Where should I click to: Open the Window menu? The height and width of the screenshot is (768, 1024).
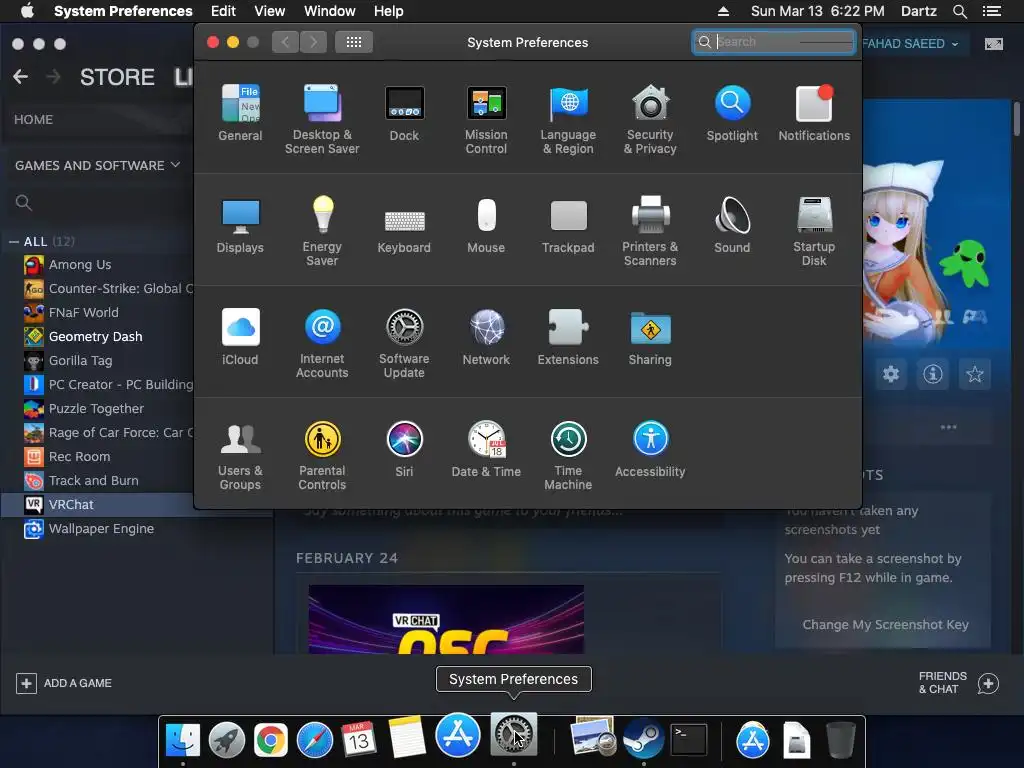pyautogui.click(x=330, y=11)
